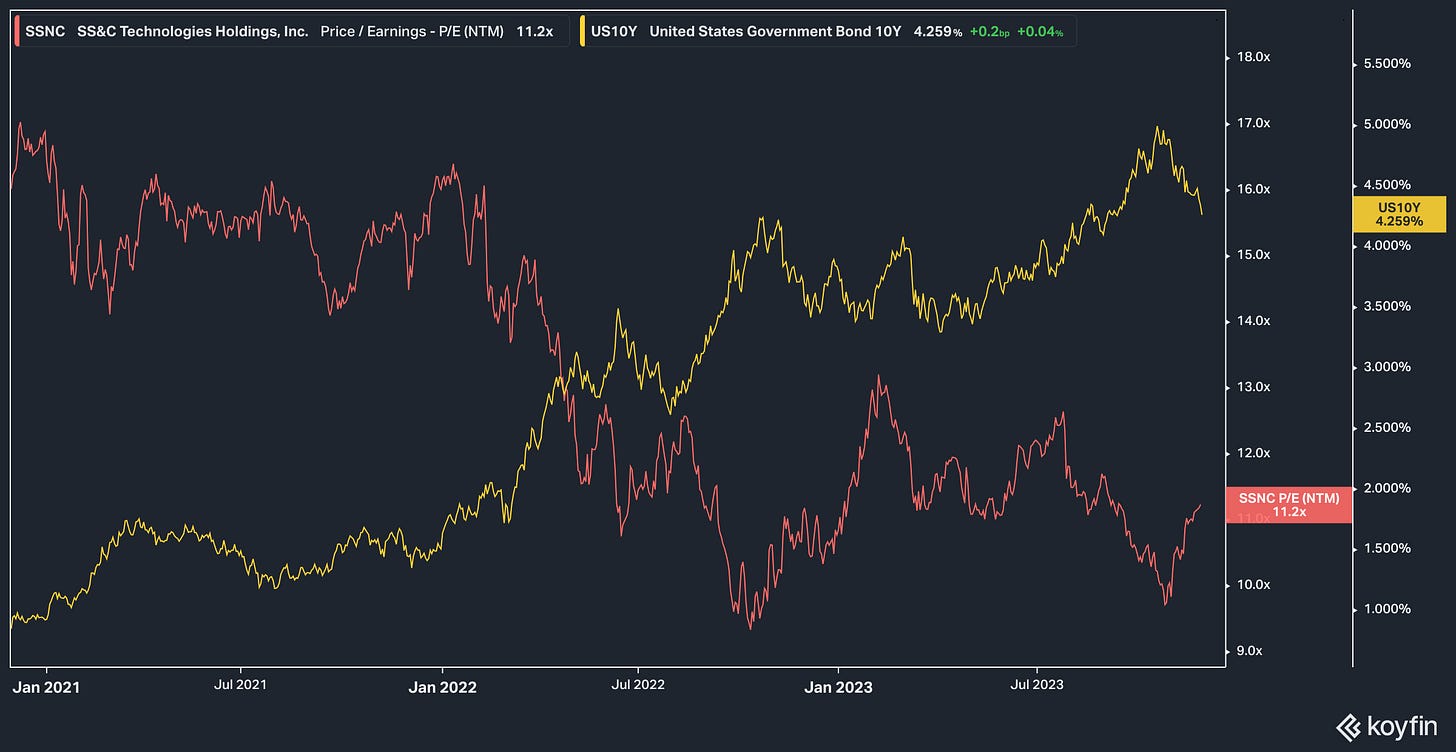Image resolution: width=1456 pixels, height=752 pixels.
Task: Click the 3.500% yield axis label
Action: pos(1389,306)
